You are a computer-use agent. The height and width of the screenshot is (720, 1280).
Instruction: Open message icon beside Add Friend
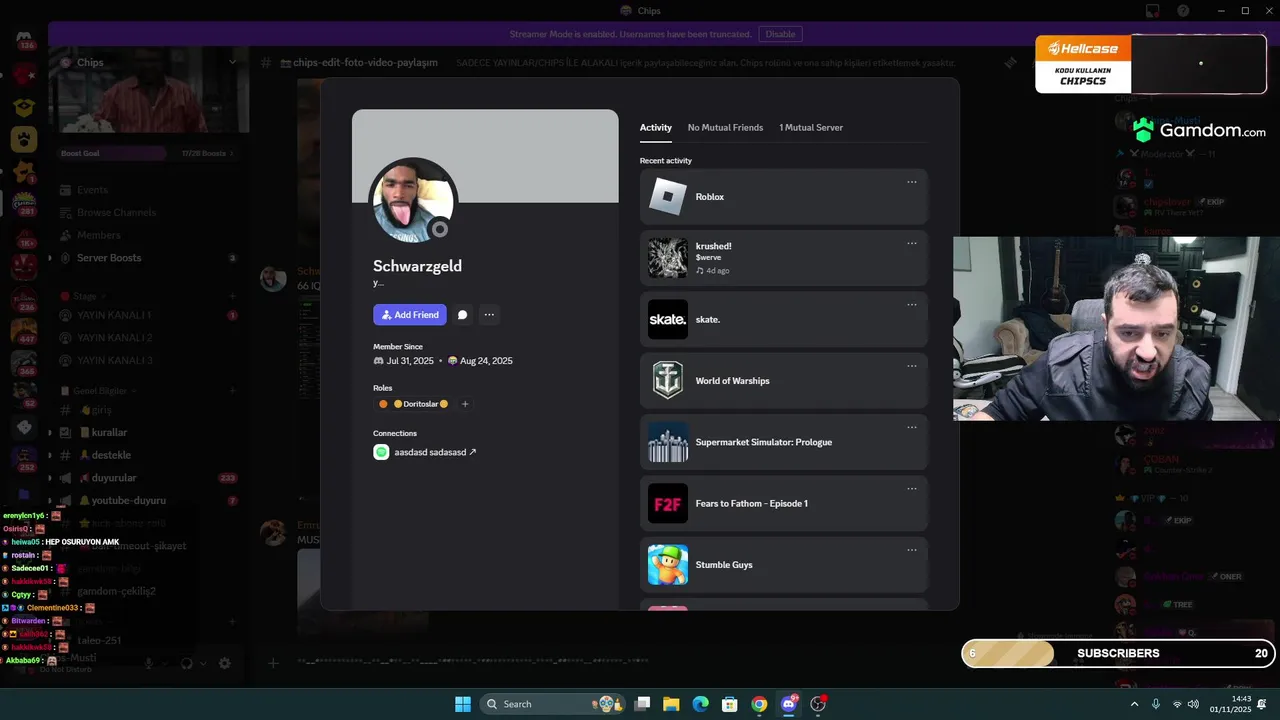pos(463,315)
